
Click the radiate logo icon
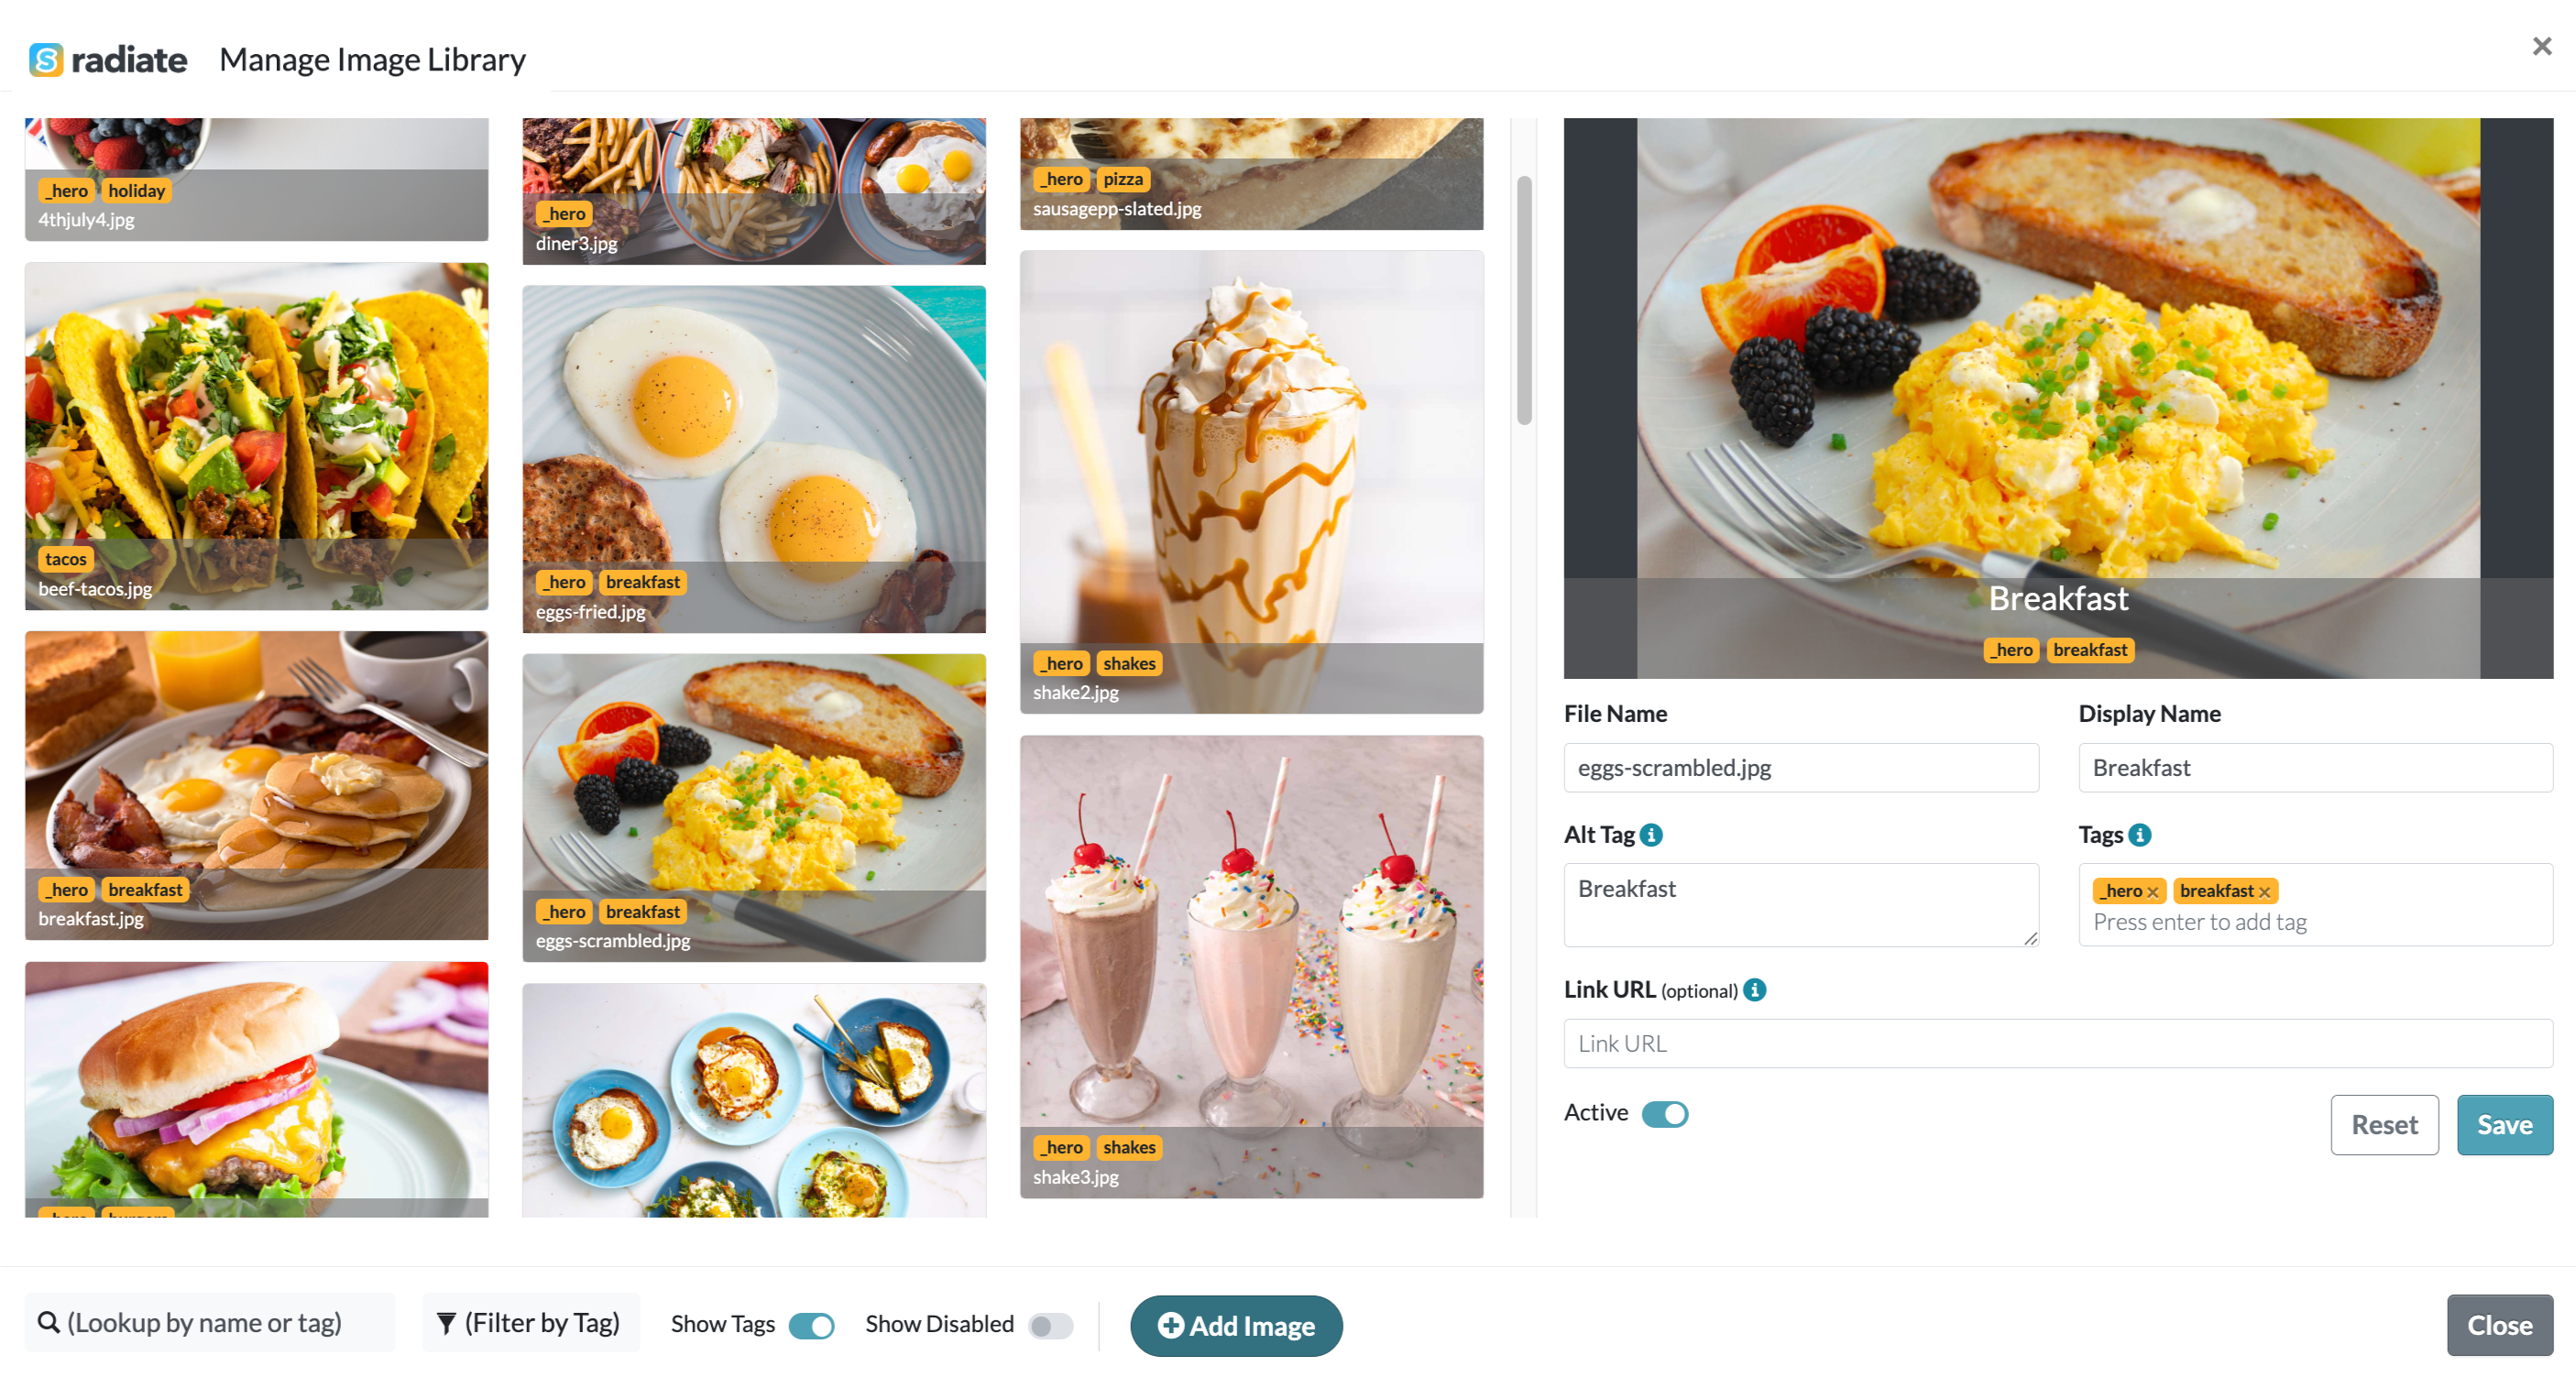[x=46, y=60]
